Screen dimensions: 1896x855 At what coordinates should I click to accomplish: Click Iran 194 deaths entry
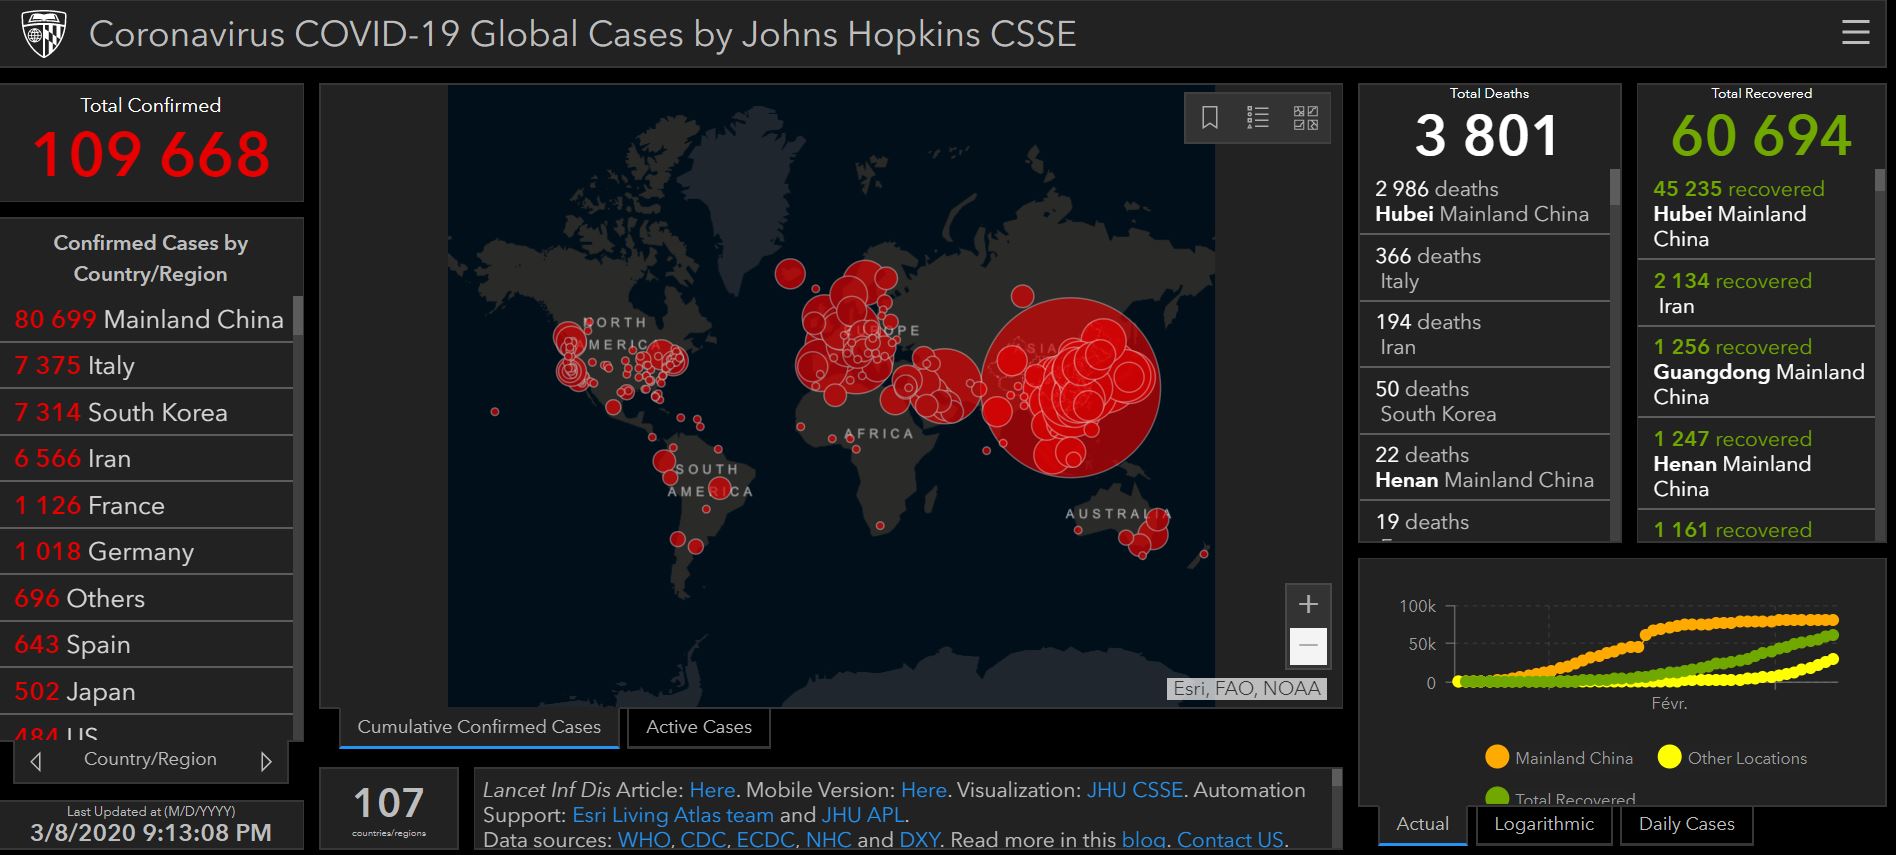1485,334
